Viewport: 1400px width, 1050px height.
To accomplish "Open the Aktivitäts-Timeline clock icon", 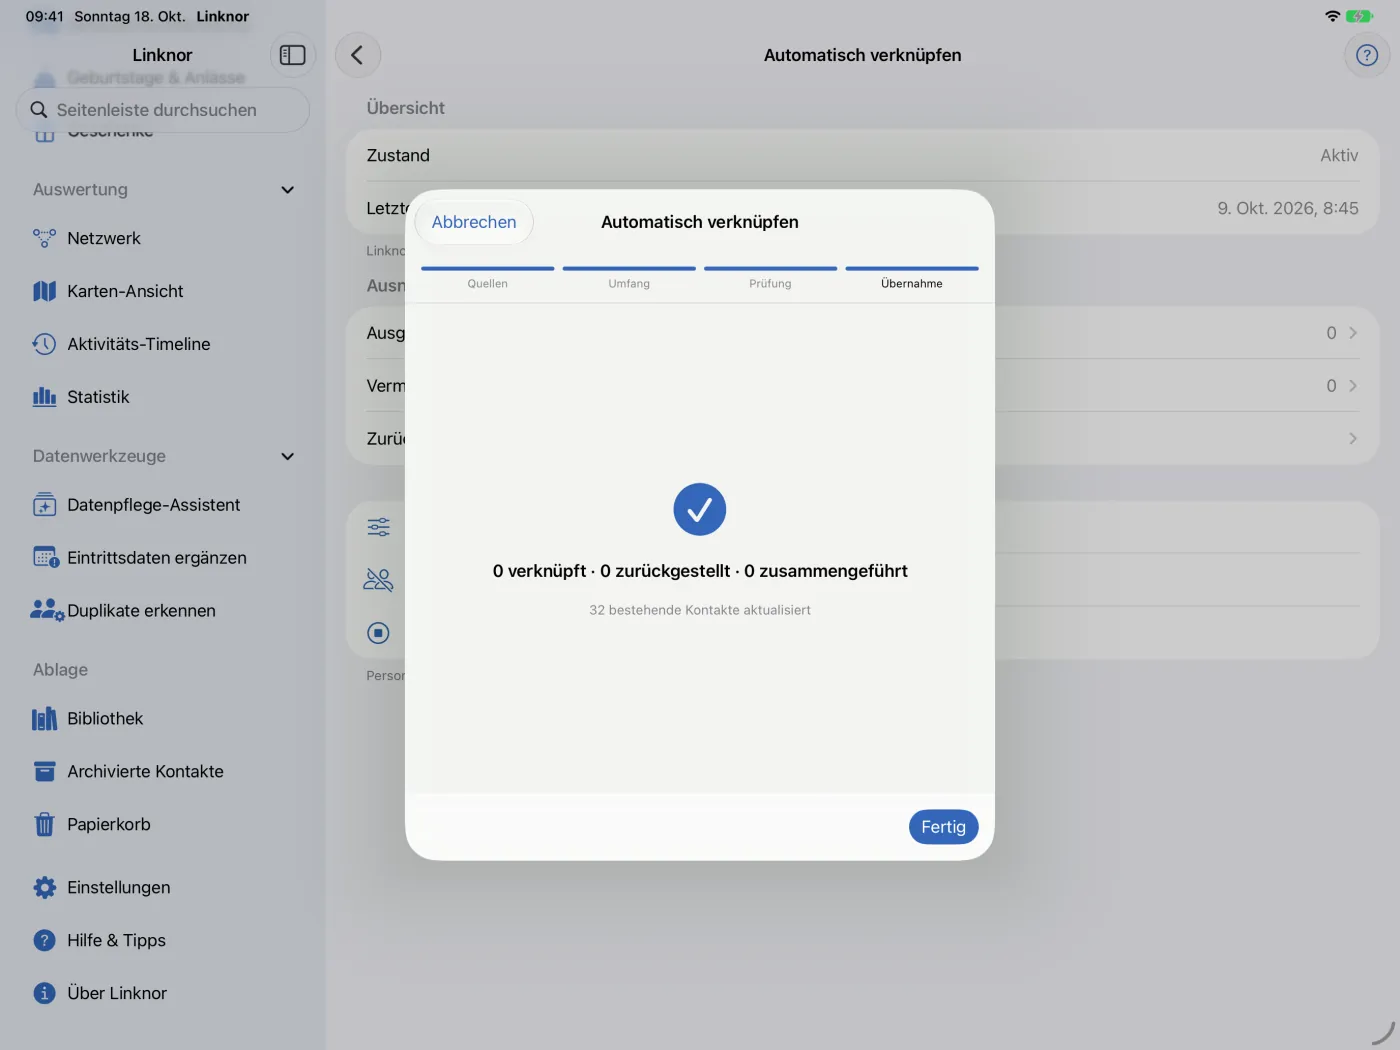I will point(44,344).
